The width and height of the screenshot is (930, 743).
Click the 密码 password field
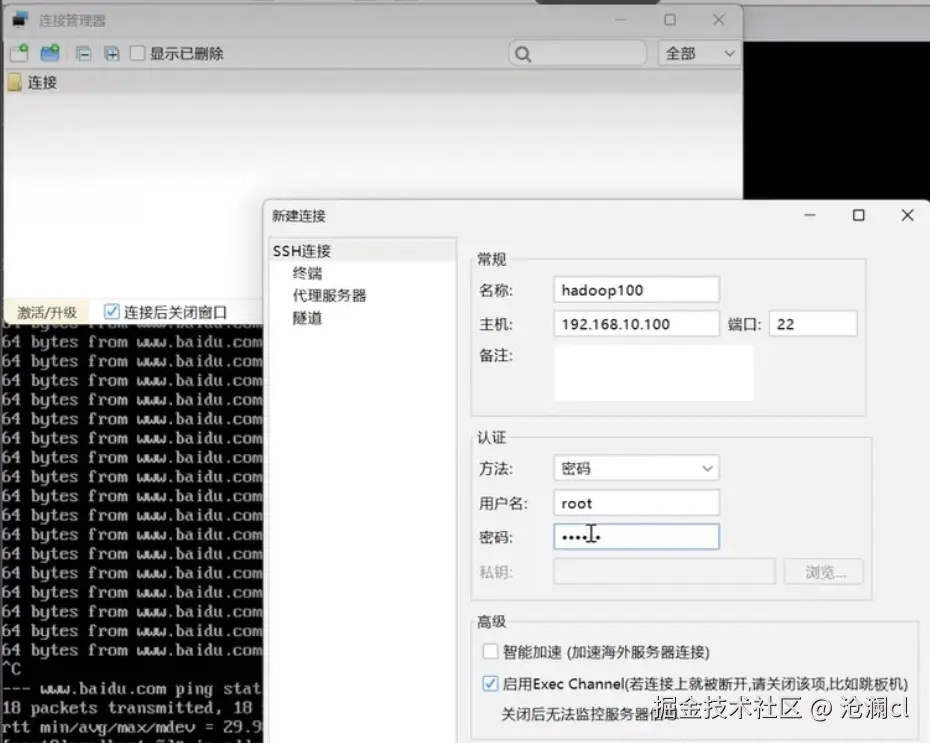click(x=636, y=537)
